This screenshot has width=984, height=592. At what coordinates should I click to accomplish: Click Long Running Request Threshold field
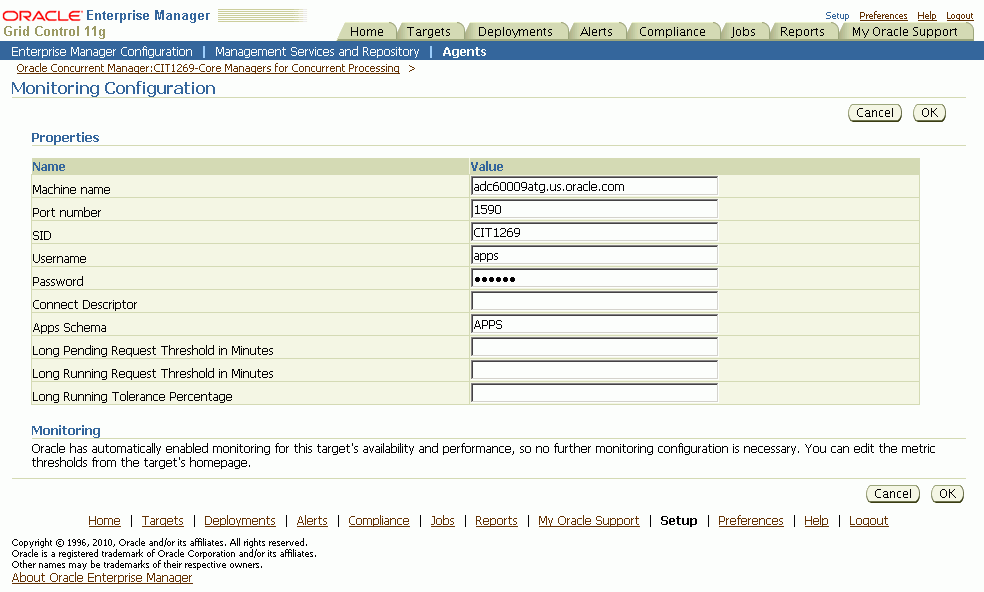[x=594, y=370]
